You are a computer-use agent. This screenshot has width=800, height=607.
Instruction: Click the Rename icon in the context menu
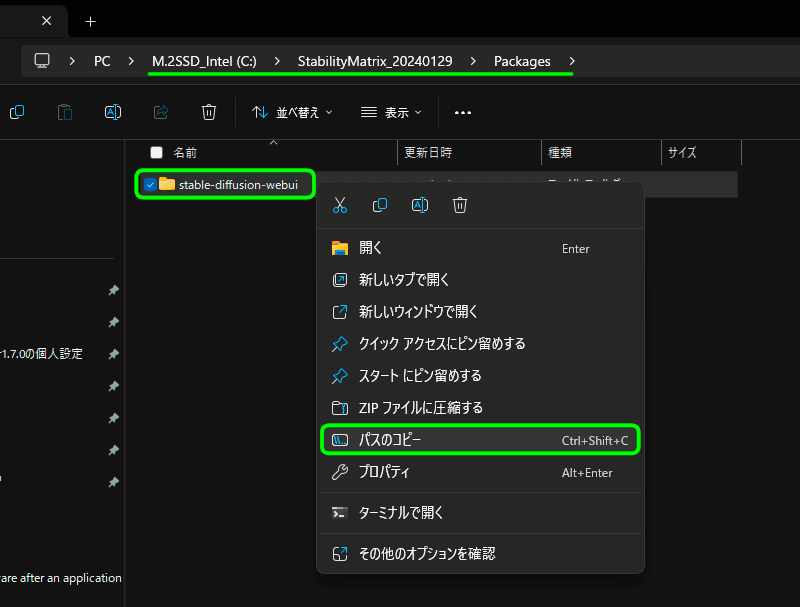[419, 205]
